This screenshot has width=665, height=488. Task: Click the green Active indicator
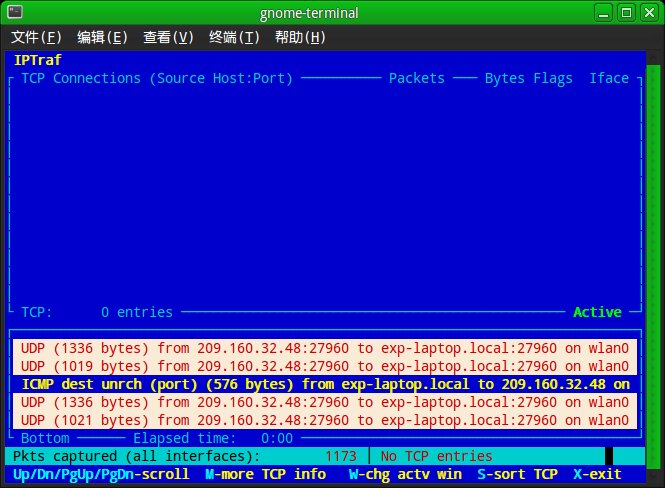[597, 312]
